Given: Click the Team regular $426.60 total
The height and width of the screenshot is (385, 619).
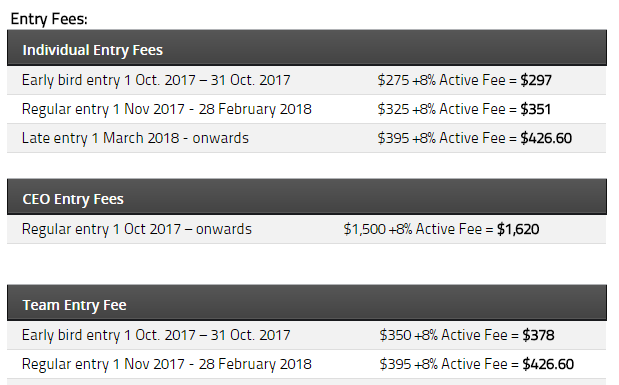Looking at the screenshot, I should click(548, 364).
